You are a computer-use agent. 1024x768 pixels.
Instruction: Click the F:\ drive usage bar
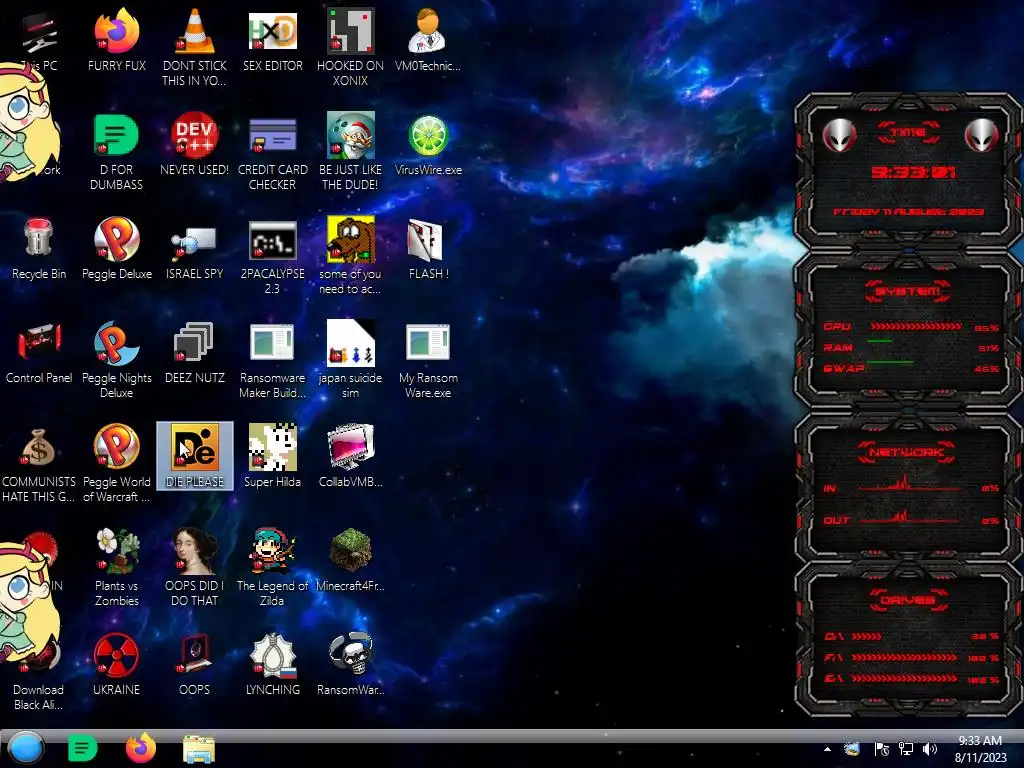coord(904,658)
